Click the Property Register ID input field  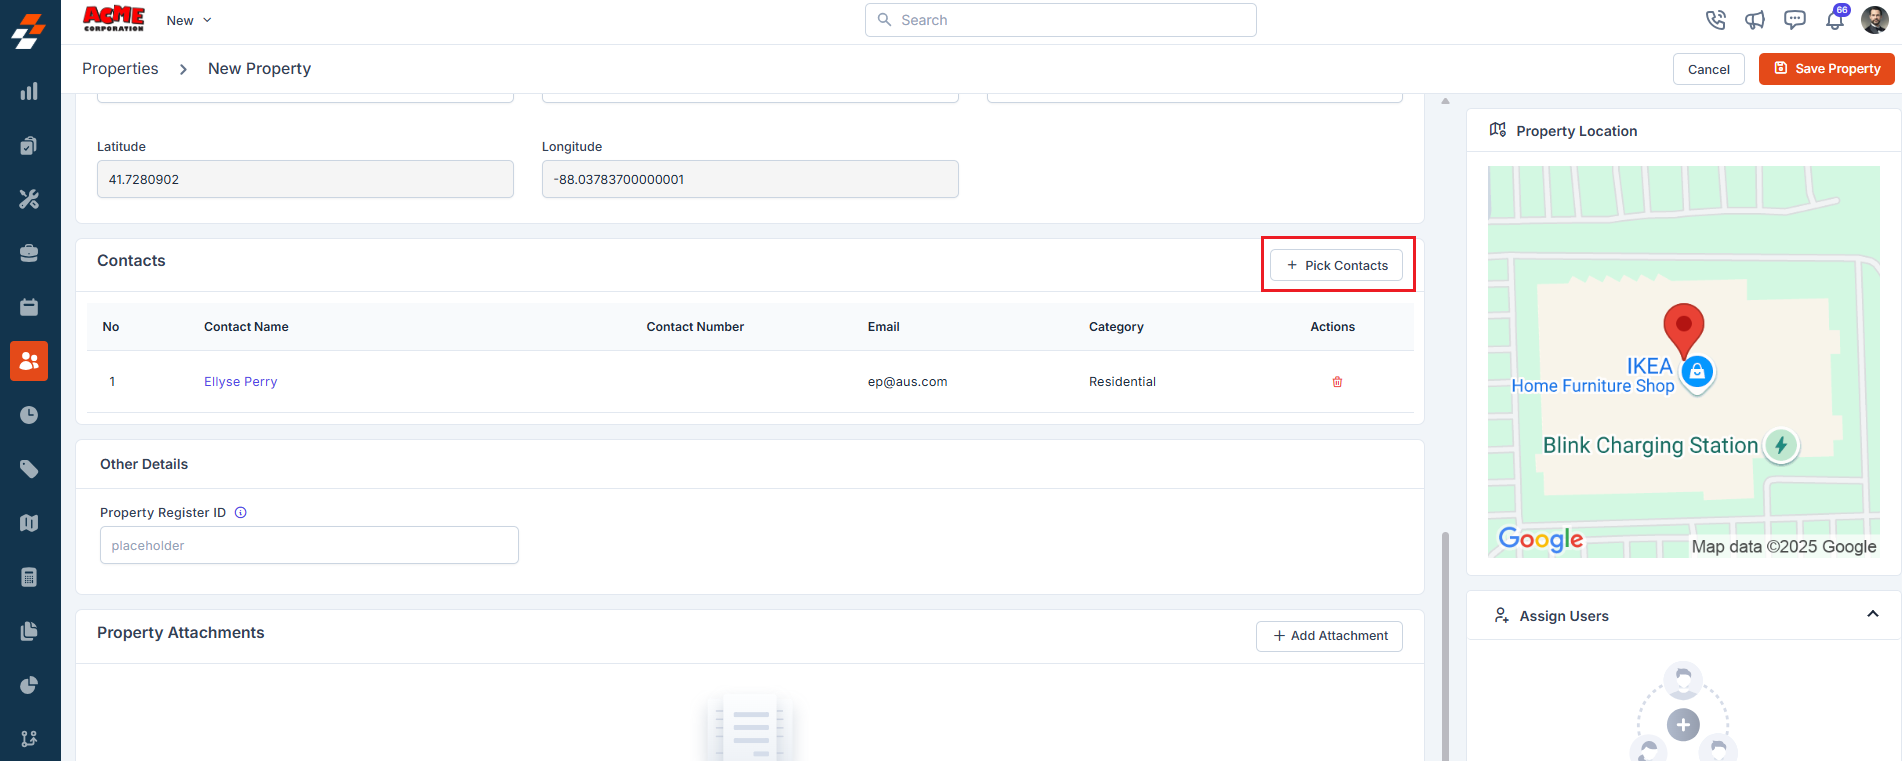(309, 545)
